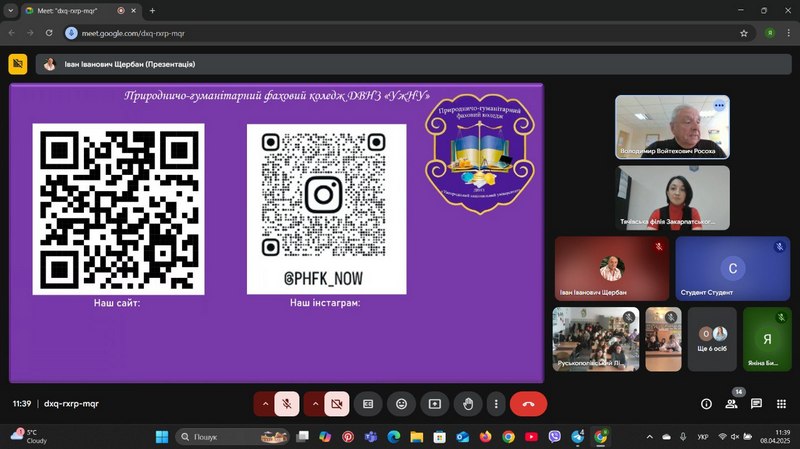Open the emoji reactions button
The width and height of the screenshot is (800, 449).
[x=402, y=404]
